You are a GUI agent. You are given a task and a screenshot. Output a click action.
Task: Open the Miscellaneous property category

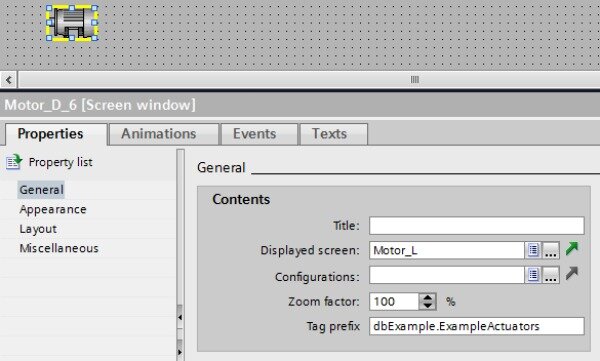[x=59, y=248]
